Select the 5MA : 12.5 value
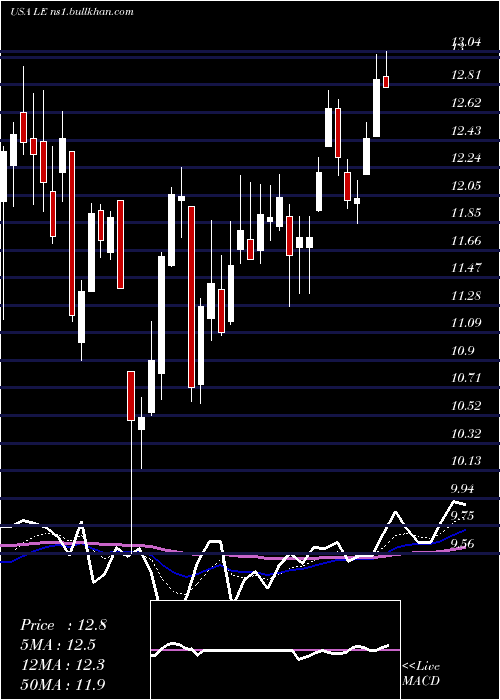 [x=58, y=645]
